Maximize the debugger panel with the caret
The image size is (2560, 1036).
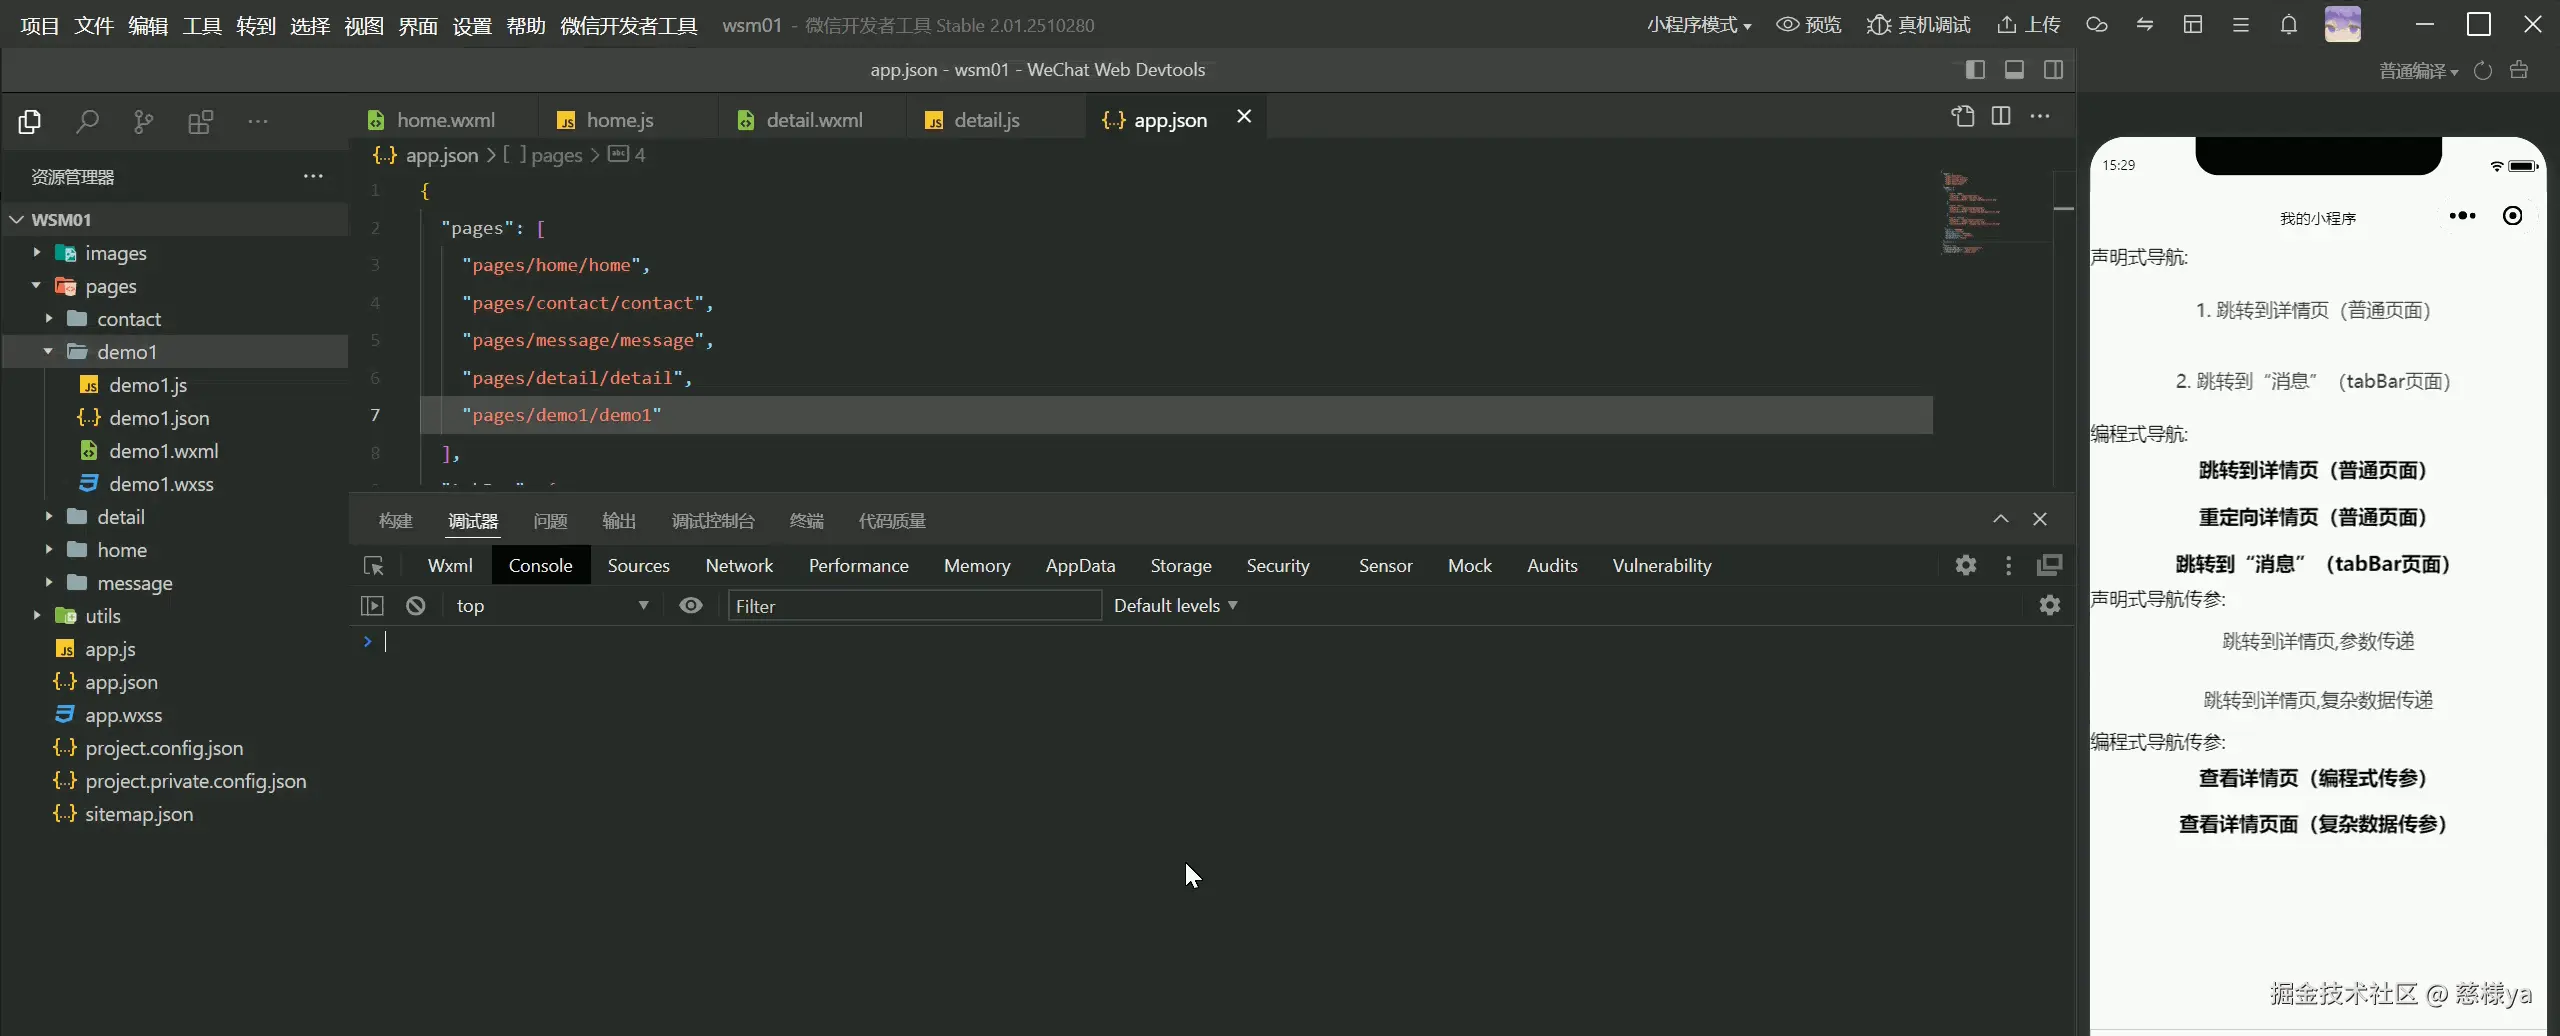pos(2001,519)
